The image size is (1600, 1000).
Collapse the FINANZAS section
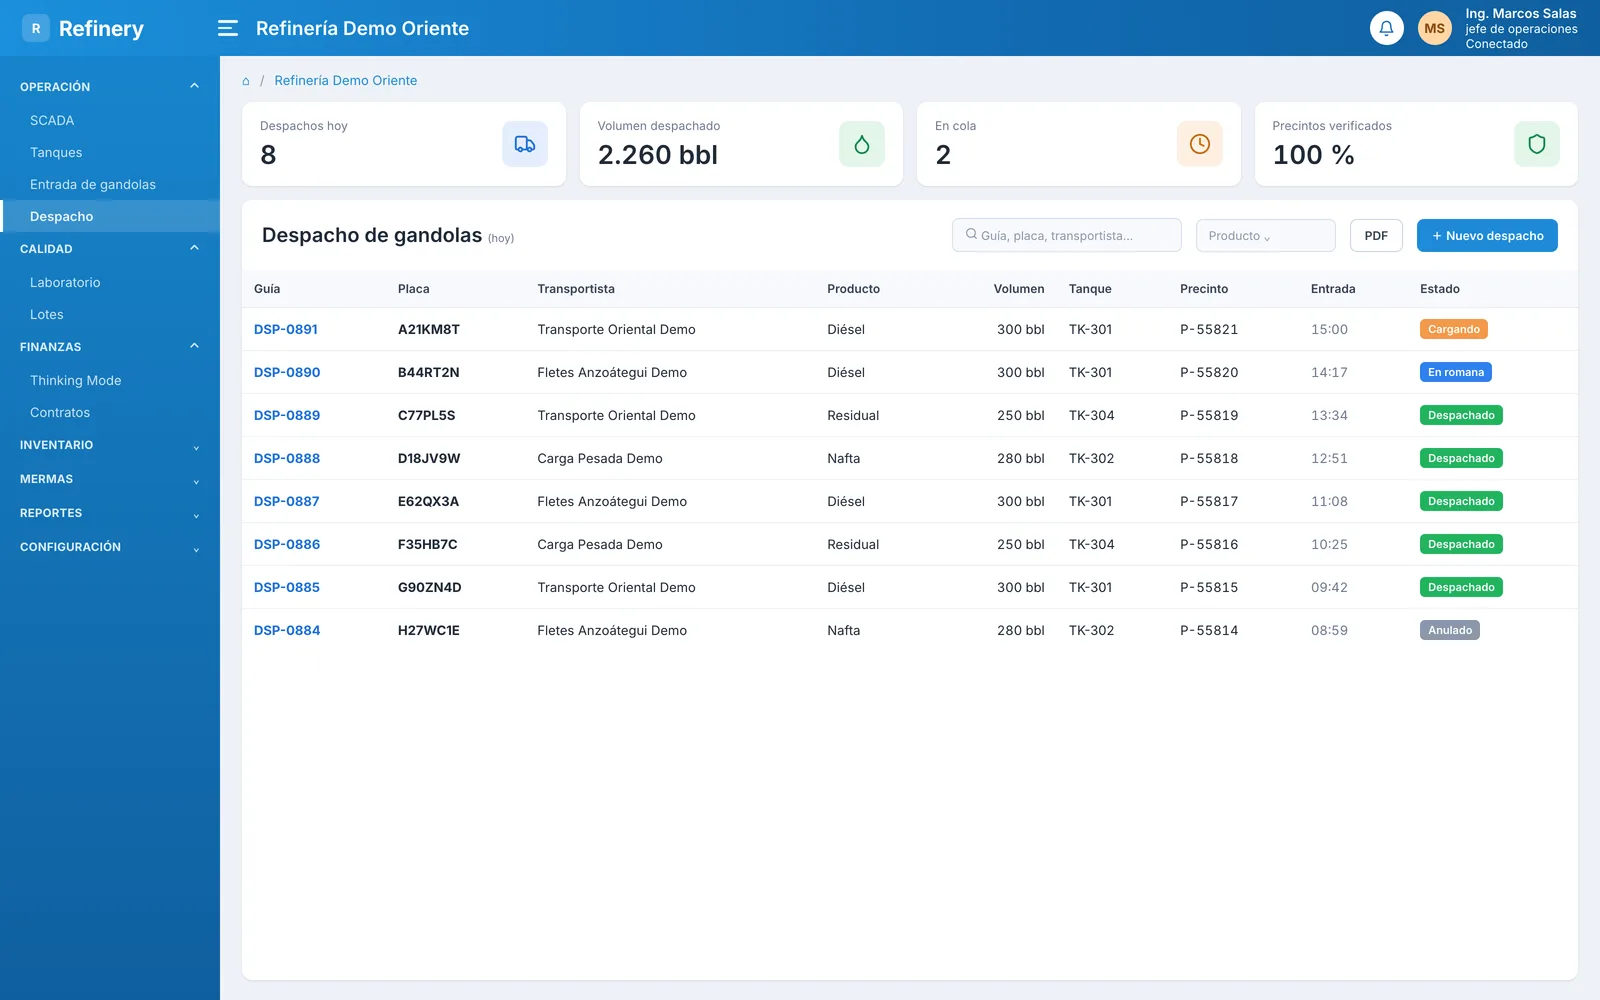tap(110, 347)
